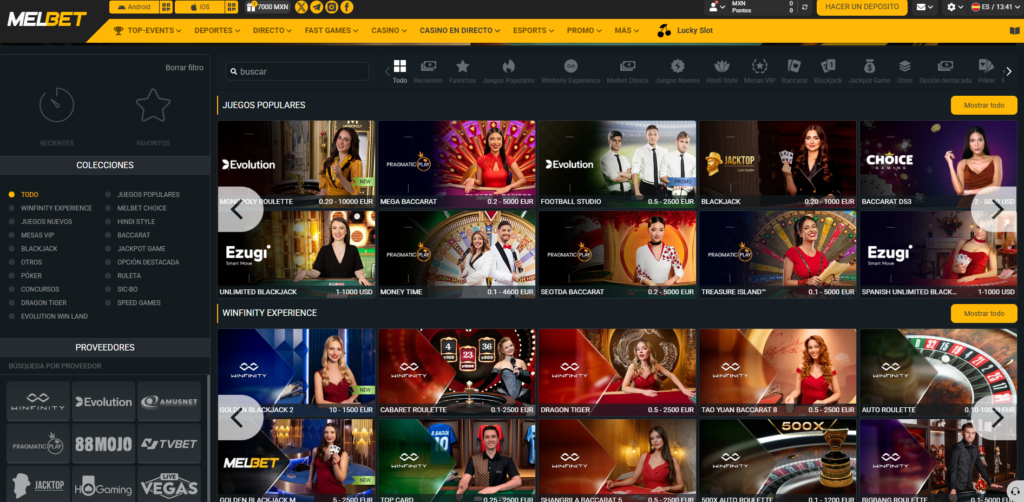Click the 7000 MXN gift bonus icon
The width and height of the screenshot is (1024, 502).
point(268,7)
